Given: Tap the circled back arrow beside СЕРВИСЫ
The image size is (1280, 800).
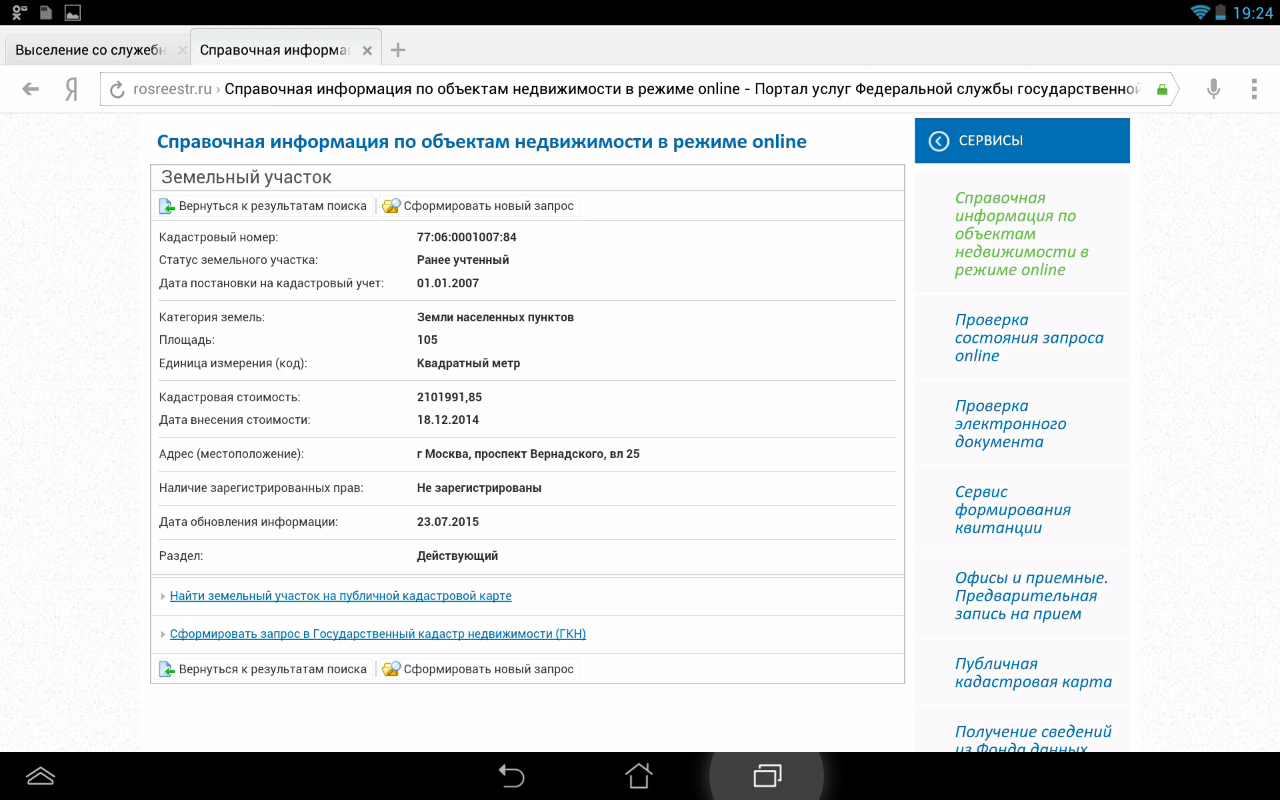Looking at the screenshot, I should (938, 141).
